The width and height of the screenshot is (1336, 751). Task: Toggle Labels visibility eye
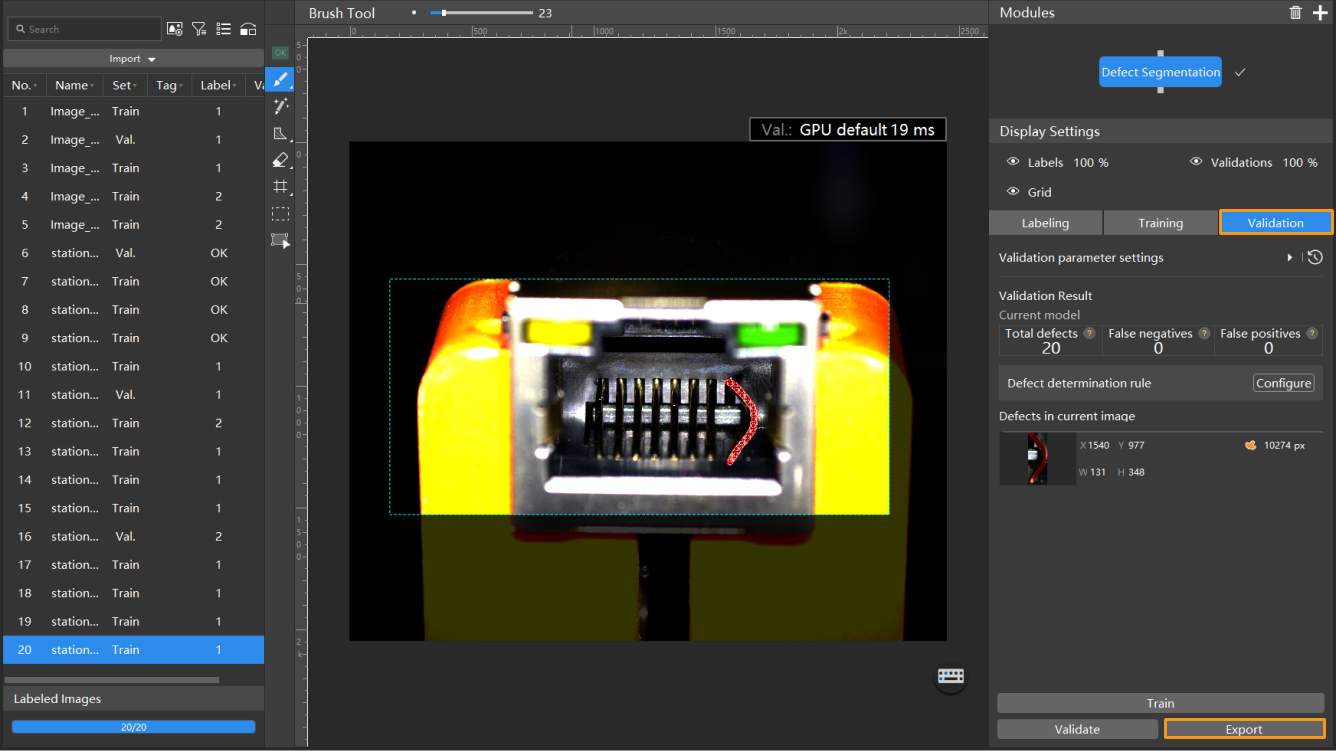pos(1013,162)
